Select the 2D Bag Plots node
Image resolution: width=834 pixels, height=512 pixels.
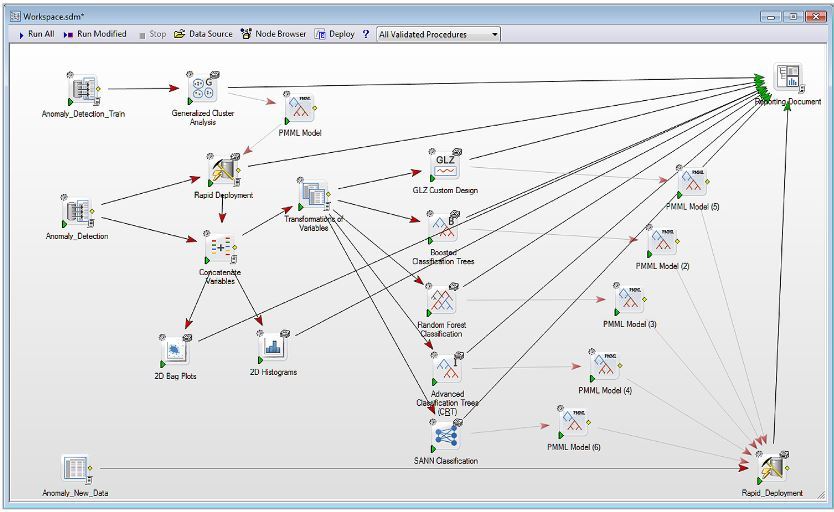(x=176, y=351)
